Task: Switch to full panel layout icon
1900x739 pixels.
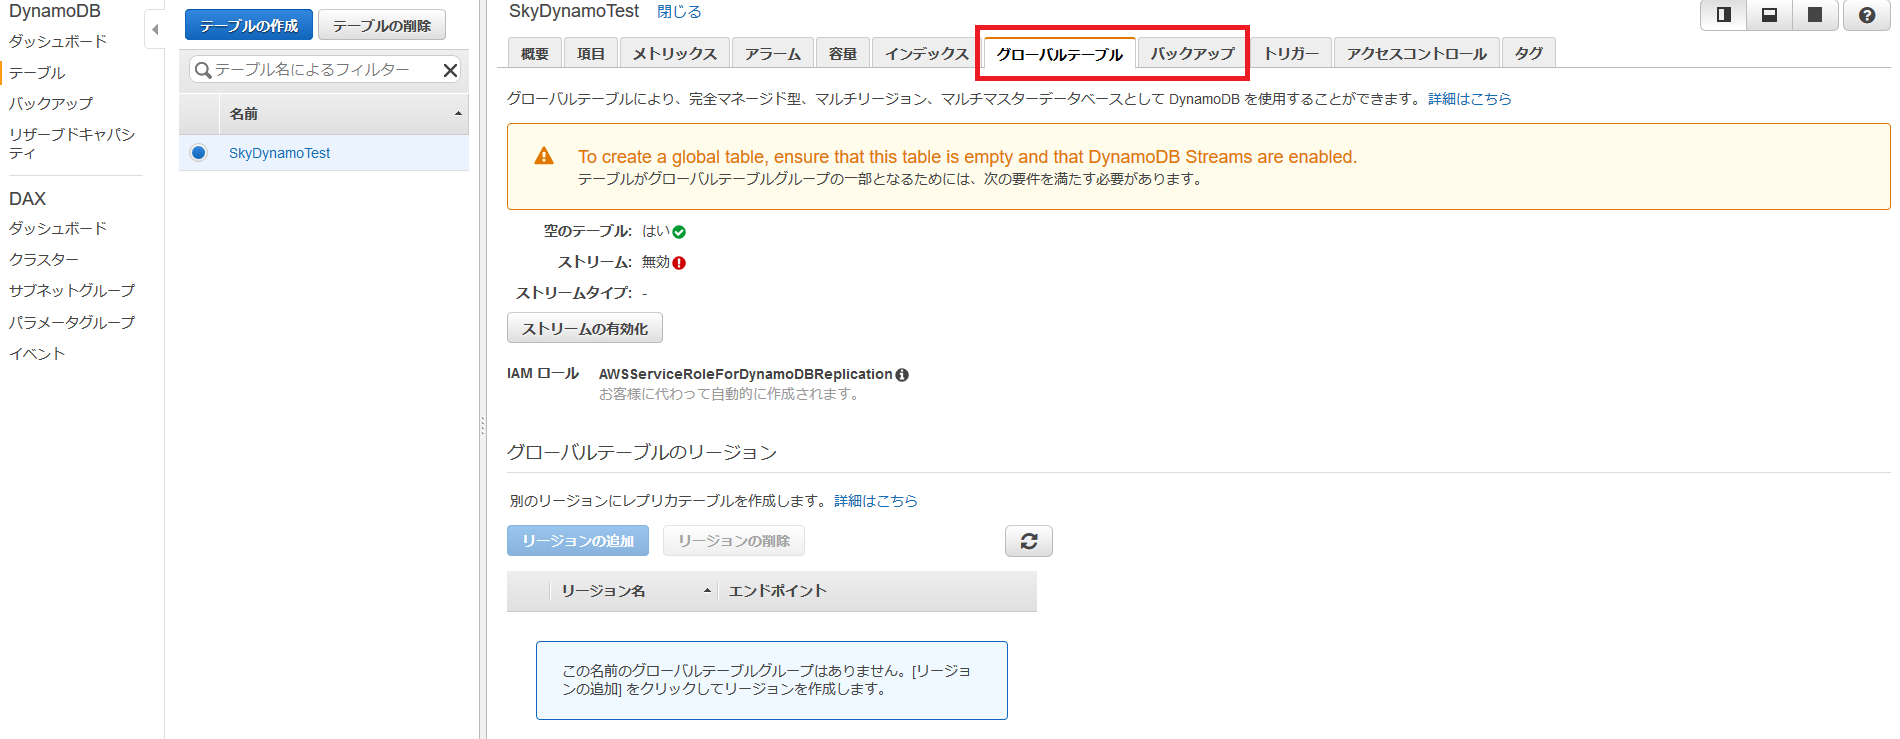Action: point(1815,15)
